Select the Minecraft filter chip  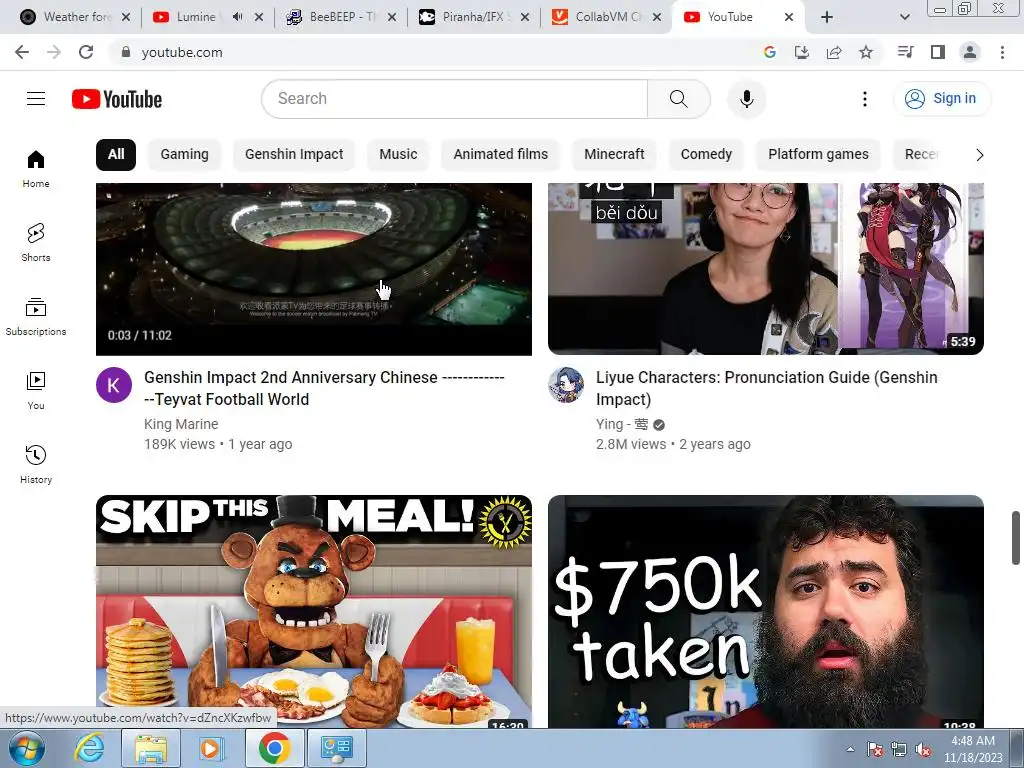(x=614, y=155)
